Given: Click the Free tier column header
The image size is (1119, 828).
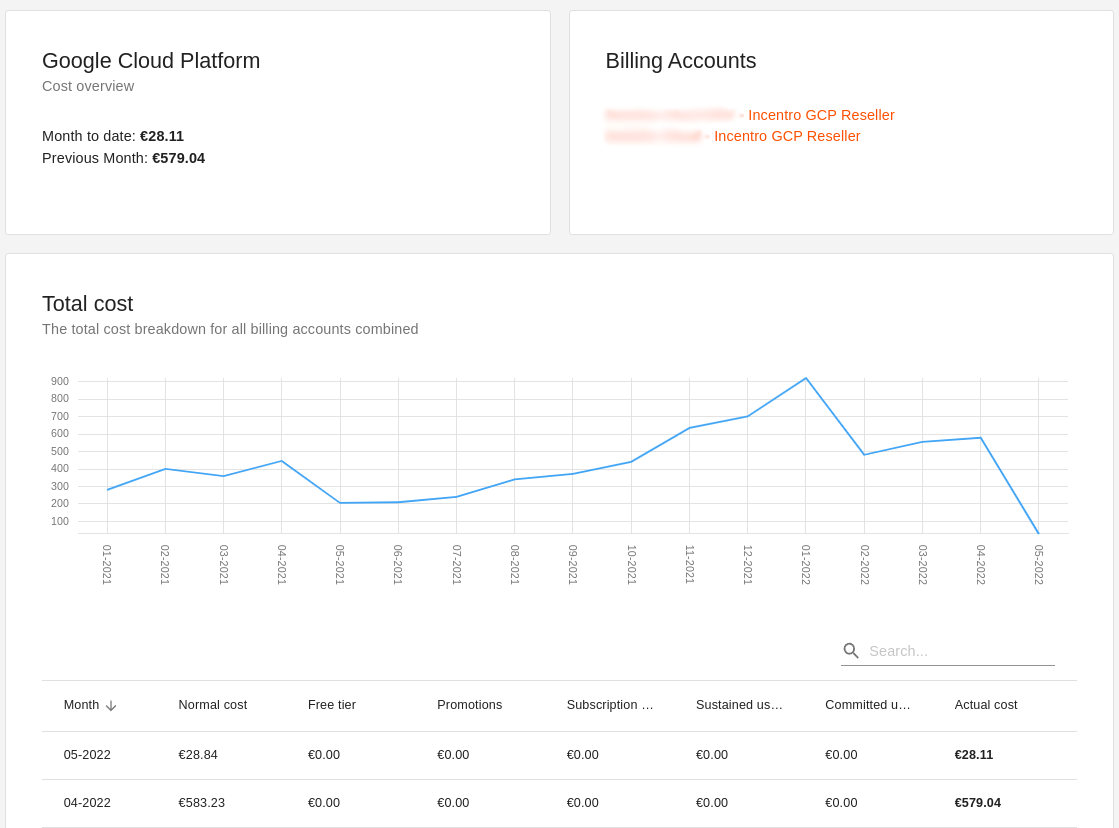Looking at the screenshot, I should (332, 705).
